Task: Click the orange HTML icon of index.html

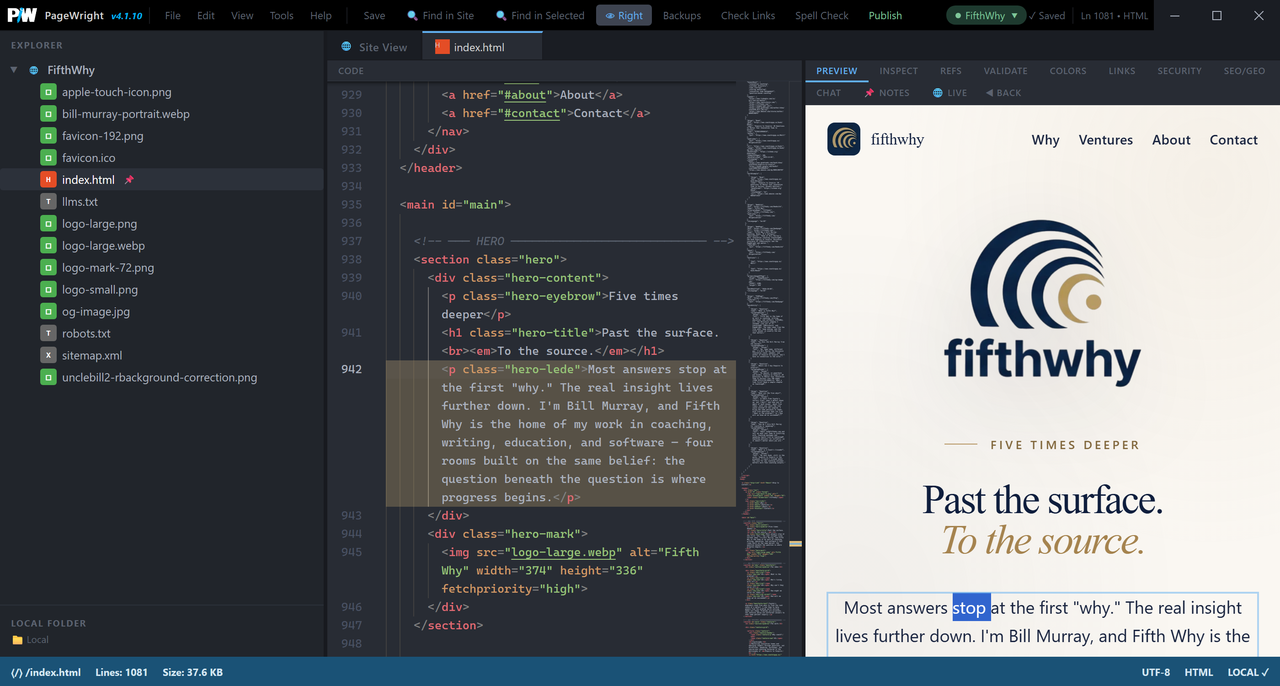Action: click(48, 180)
